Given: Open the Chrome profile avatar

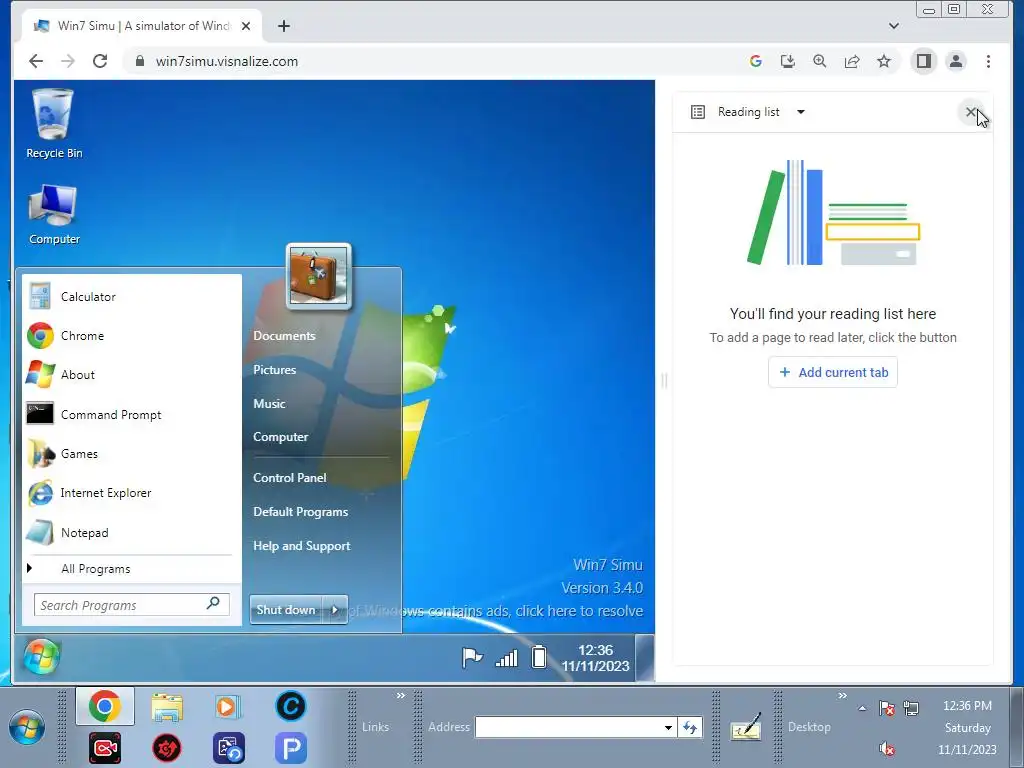Looking at the screenshot, I should 956,61.
